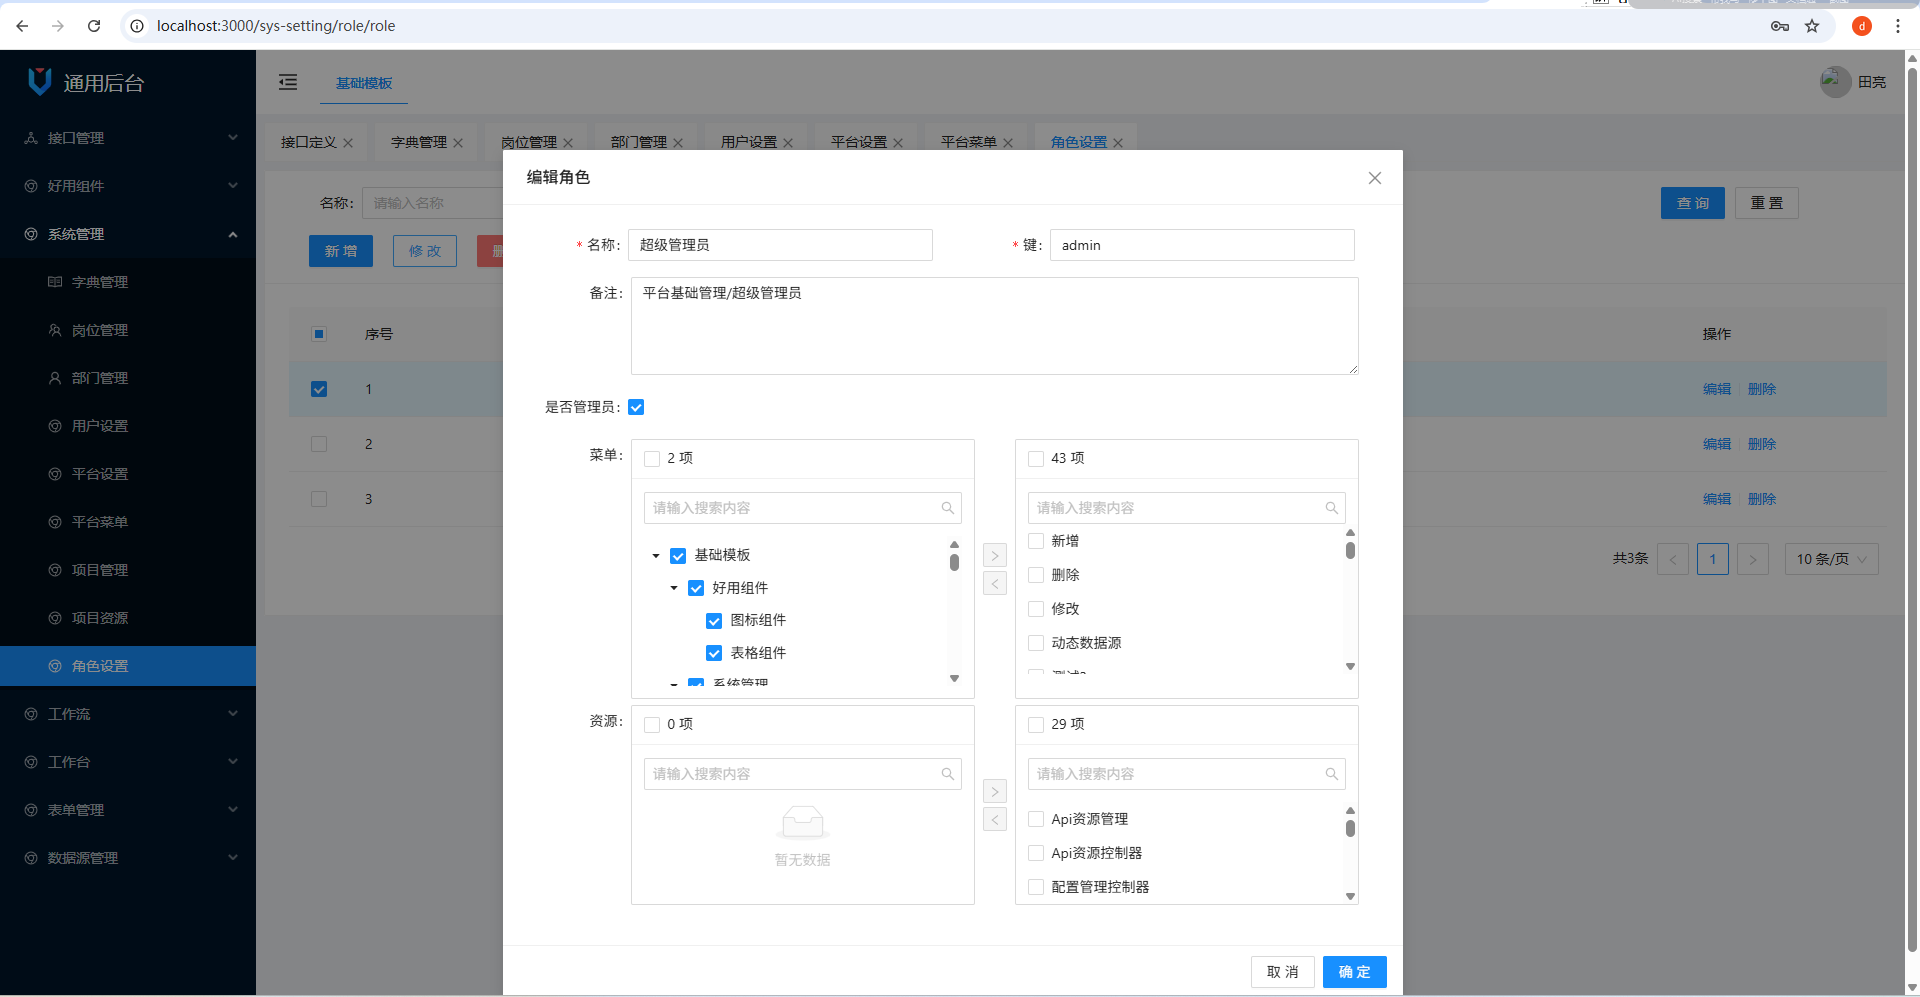The height and width of the screenshot is (997, 1920).
Task: Open the 10条/页 page size dropdown
Action: [1831, 559]
